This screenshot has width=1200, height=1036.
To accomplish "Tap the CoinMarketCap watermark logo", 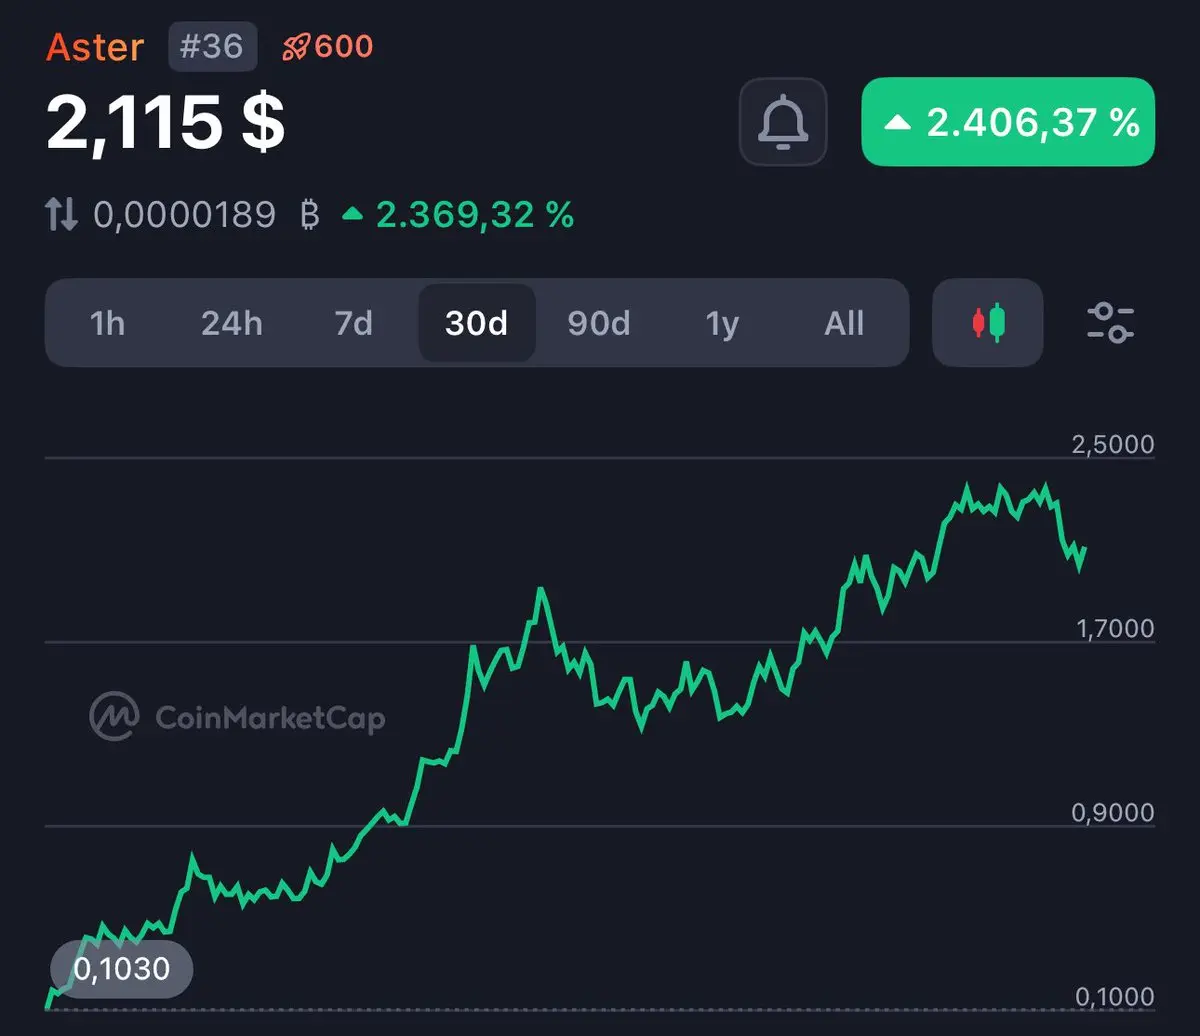I will (x=112, y=716).
